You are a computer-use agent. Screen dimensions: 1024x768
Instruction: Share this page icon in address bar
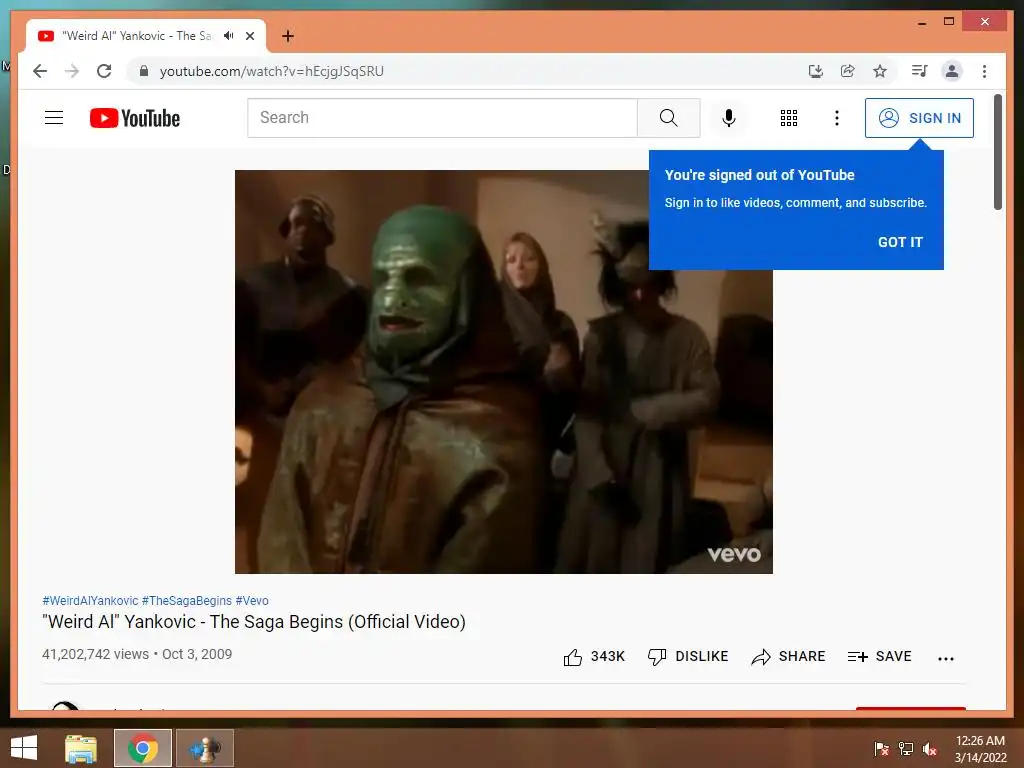click(x=848, y=71)
